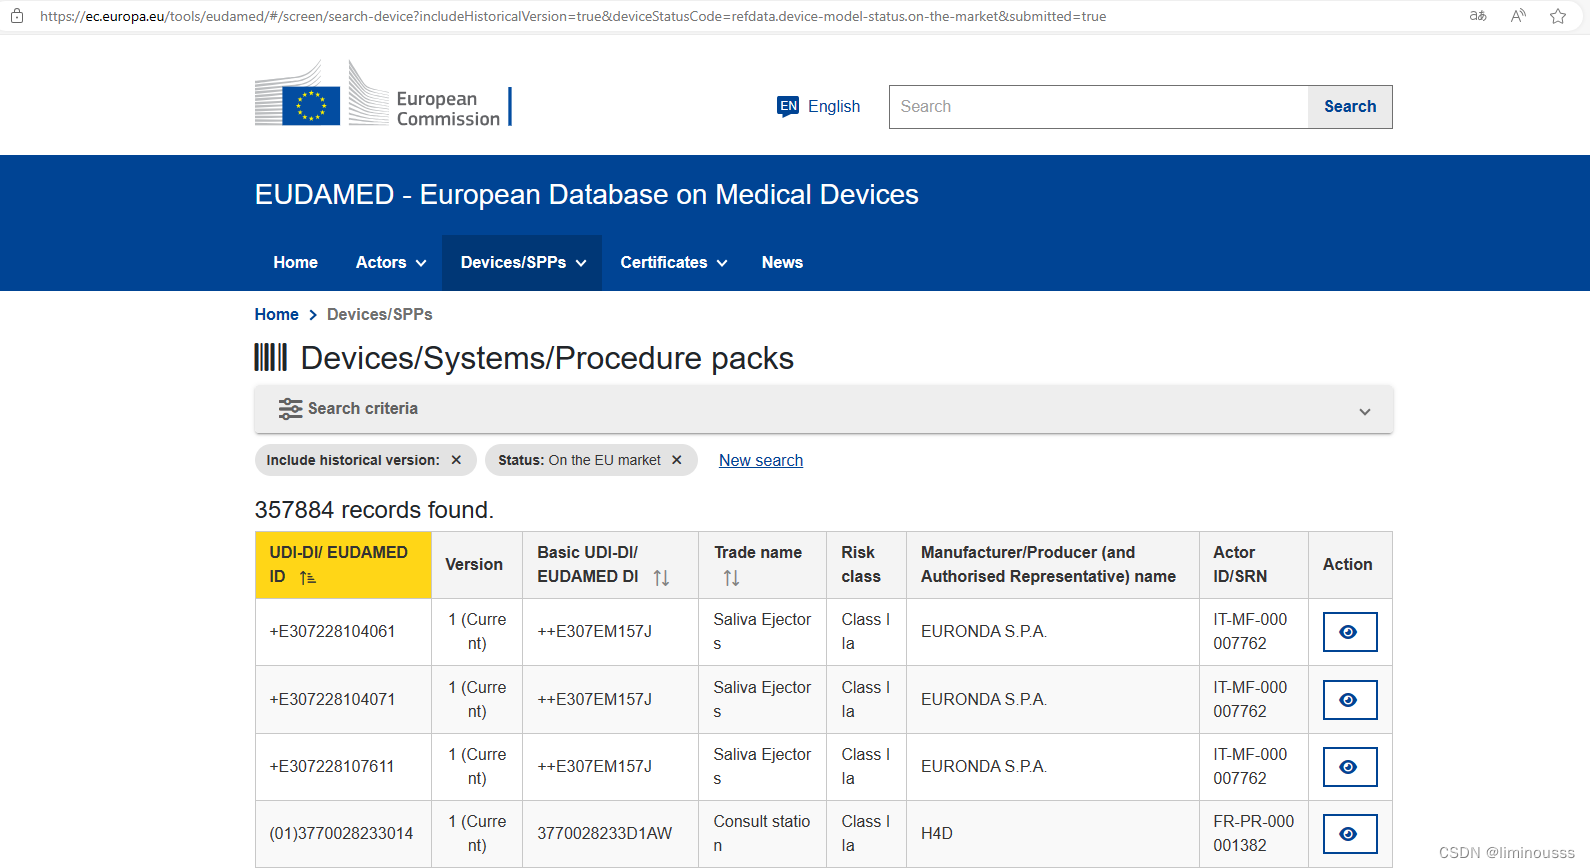Click Actor ID FR-PR-000001382
The image size is (1590, 868).
tap(1254, 834)
